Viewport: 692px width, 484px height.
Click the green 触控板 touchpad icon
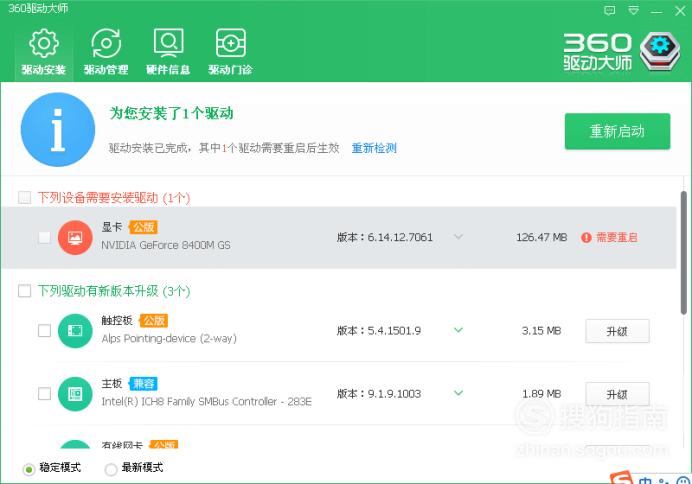tap(75, 330)
